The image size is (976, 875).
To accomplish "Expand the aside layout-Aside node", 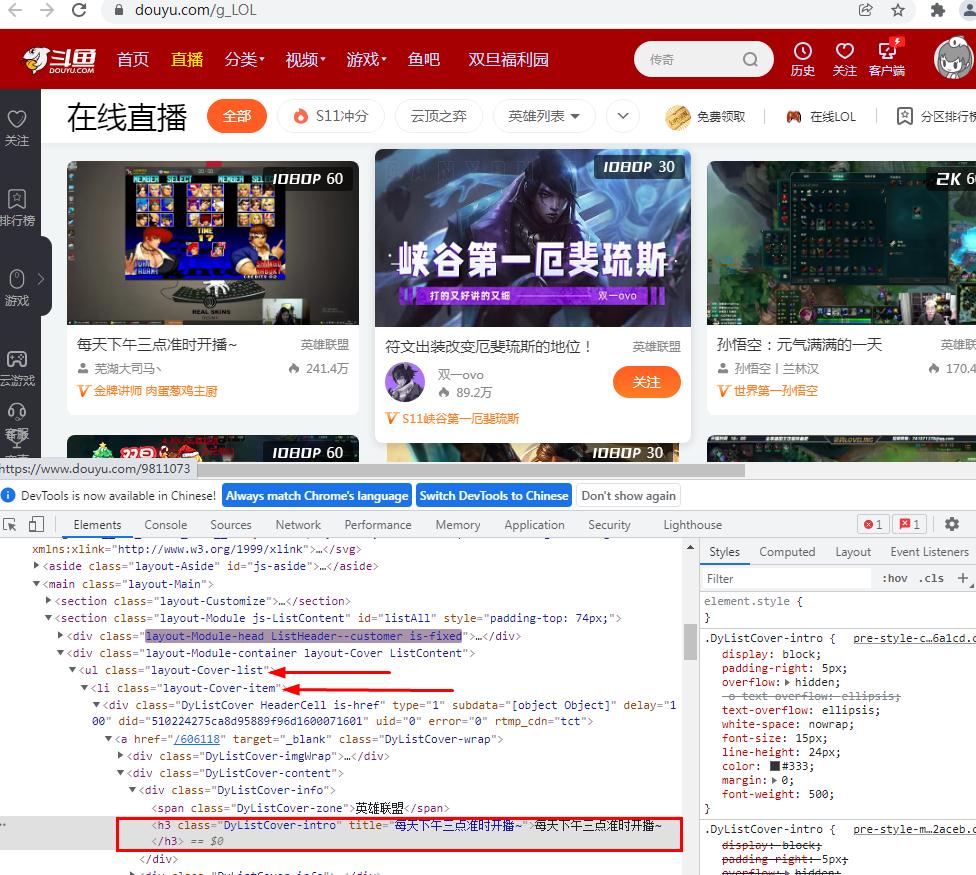I will 36,566.
